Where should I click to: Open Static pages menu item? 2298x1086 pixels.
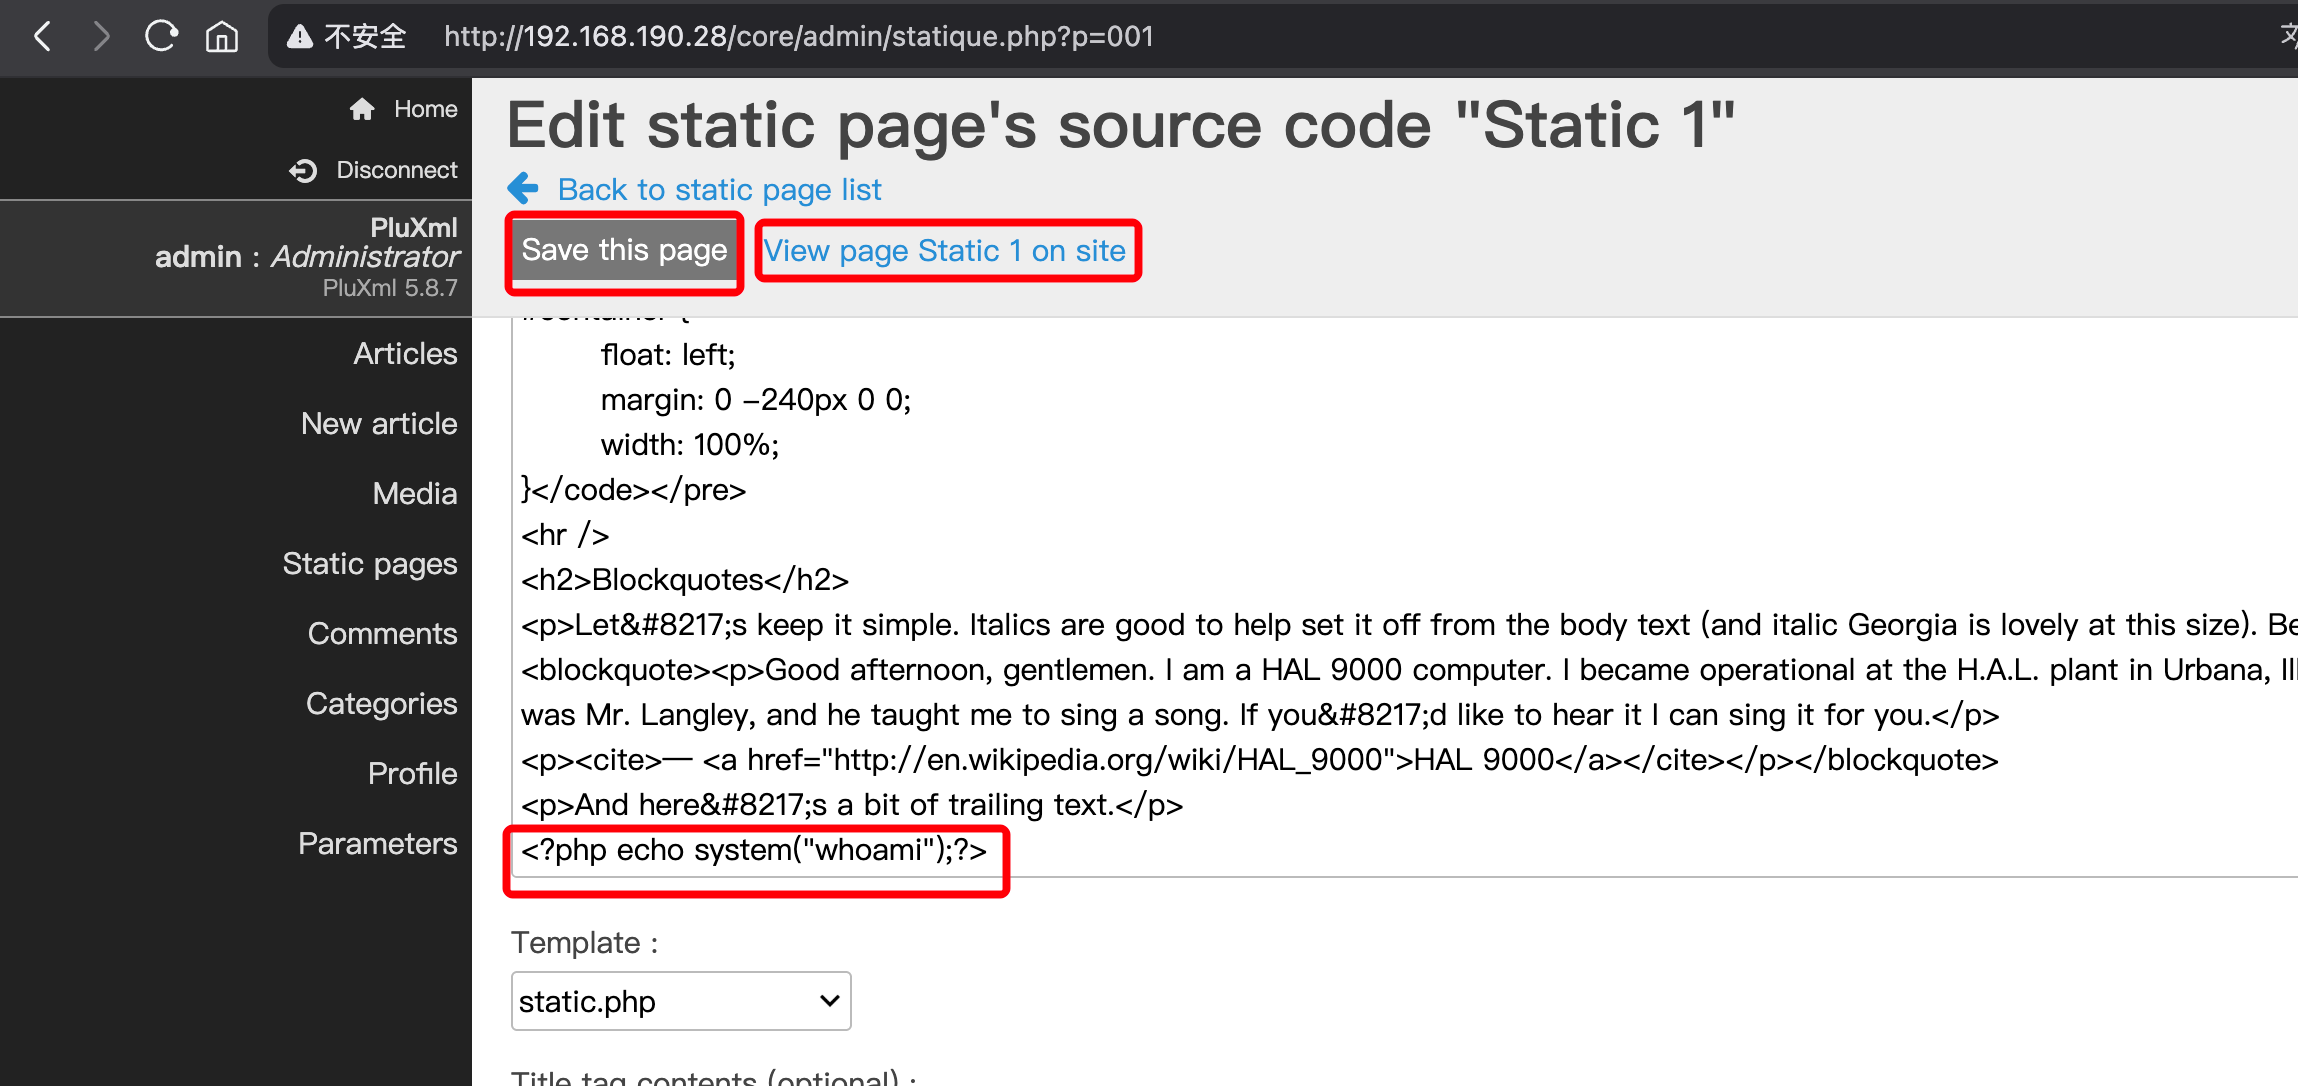click(x=369, y=564)
